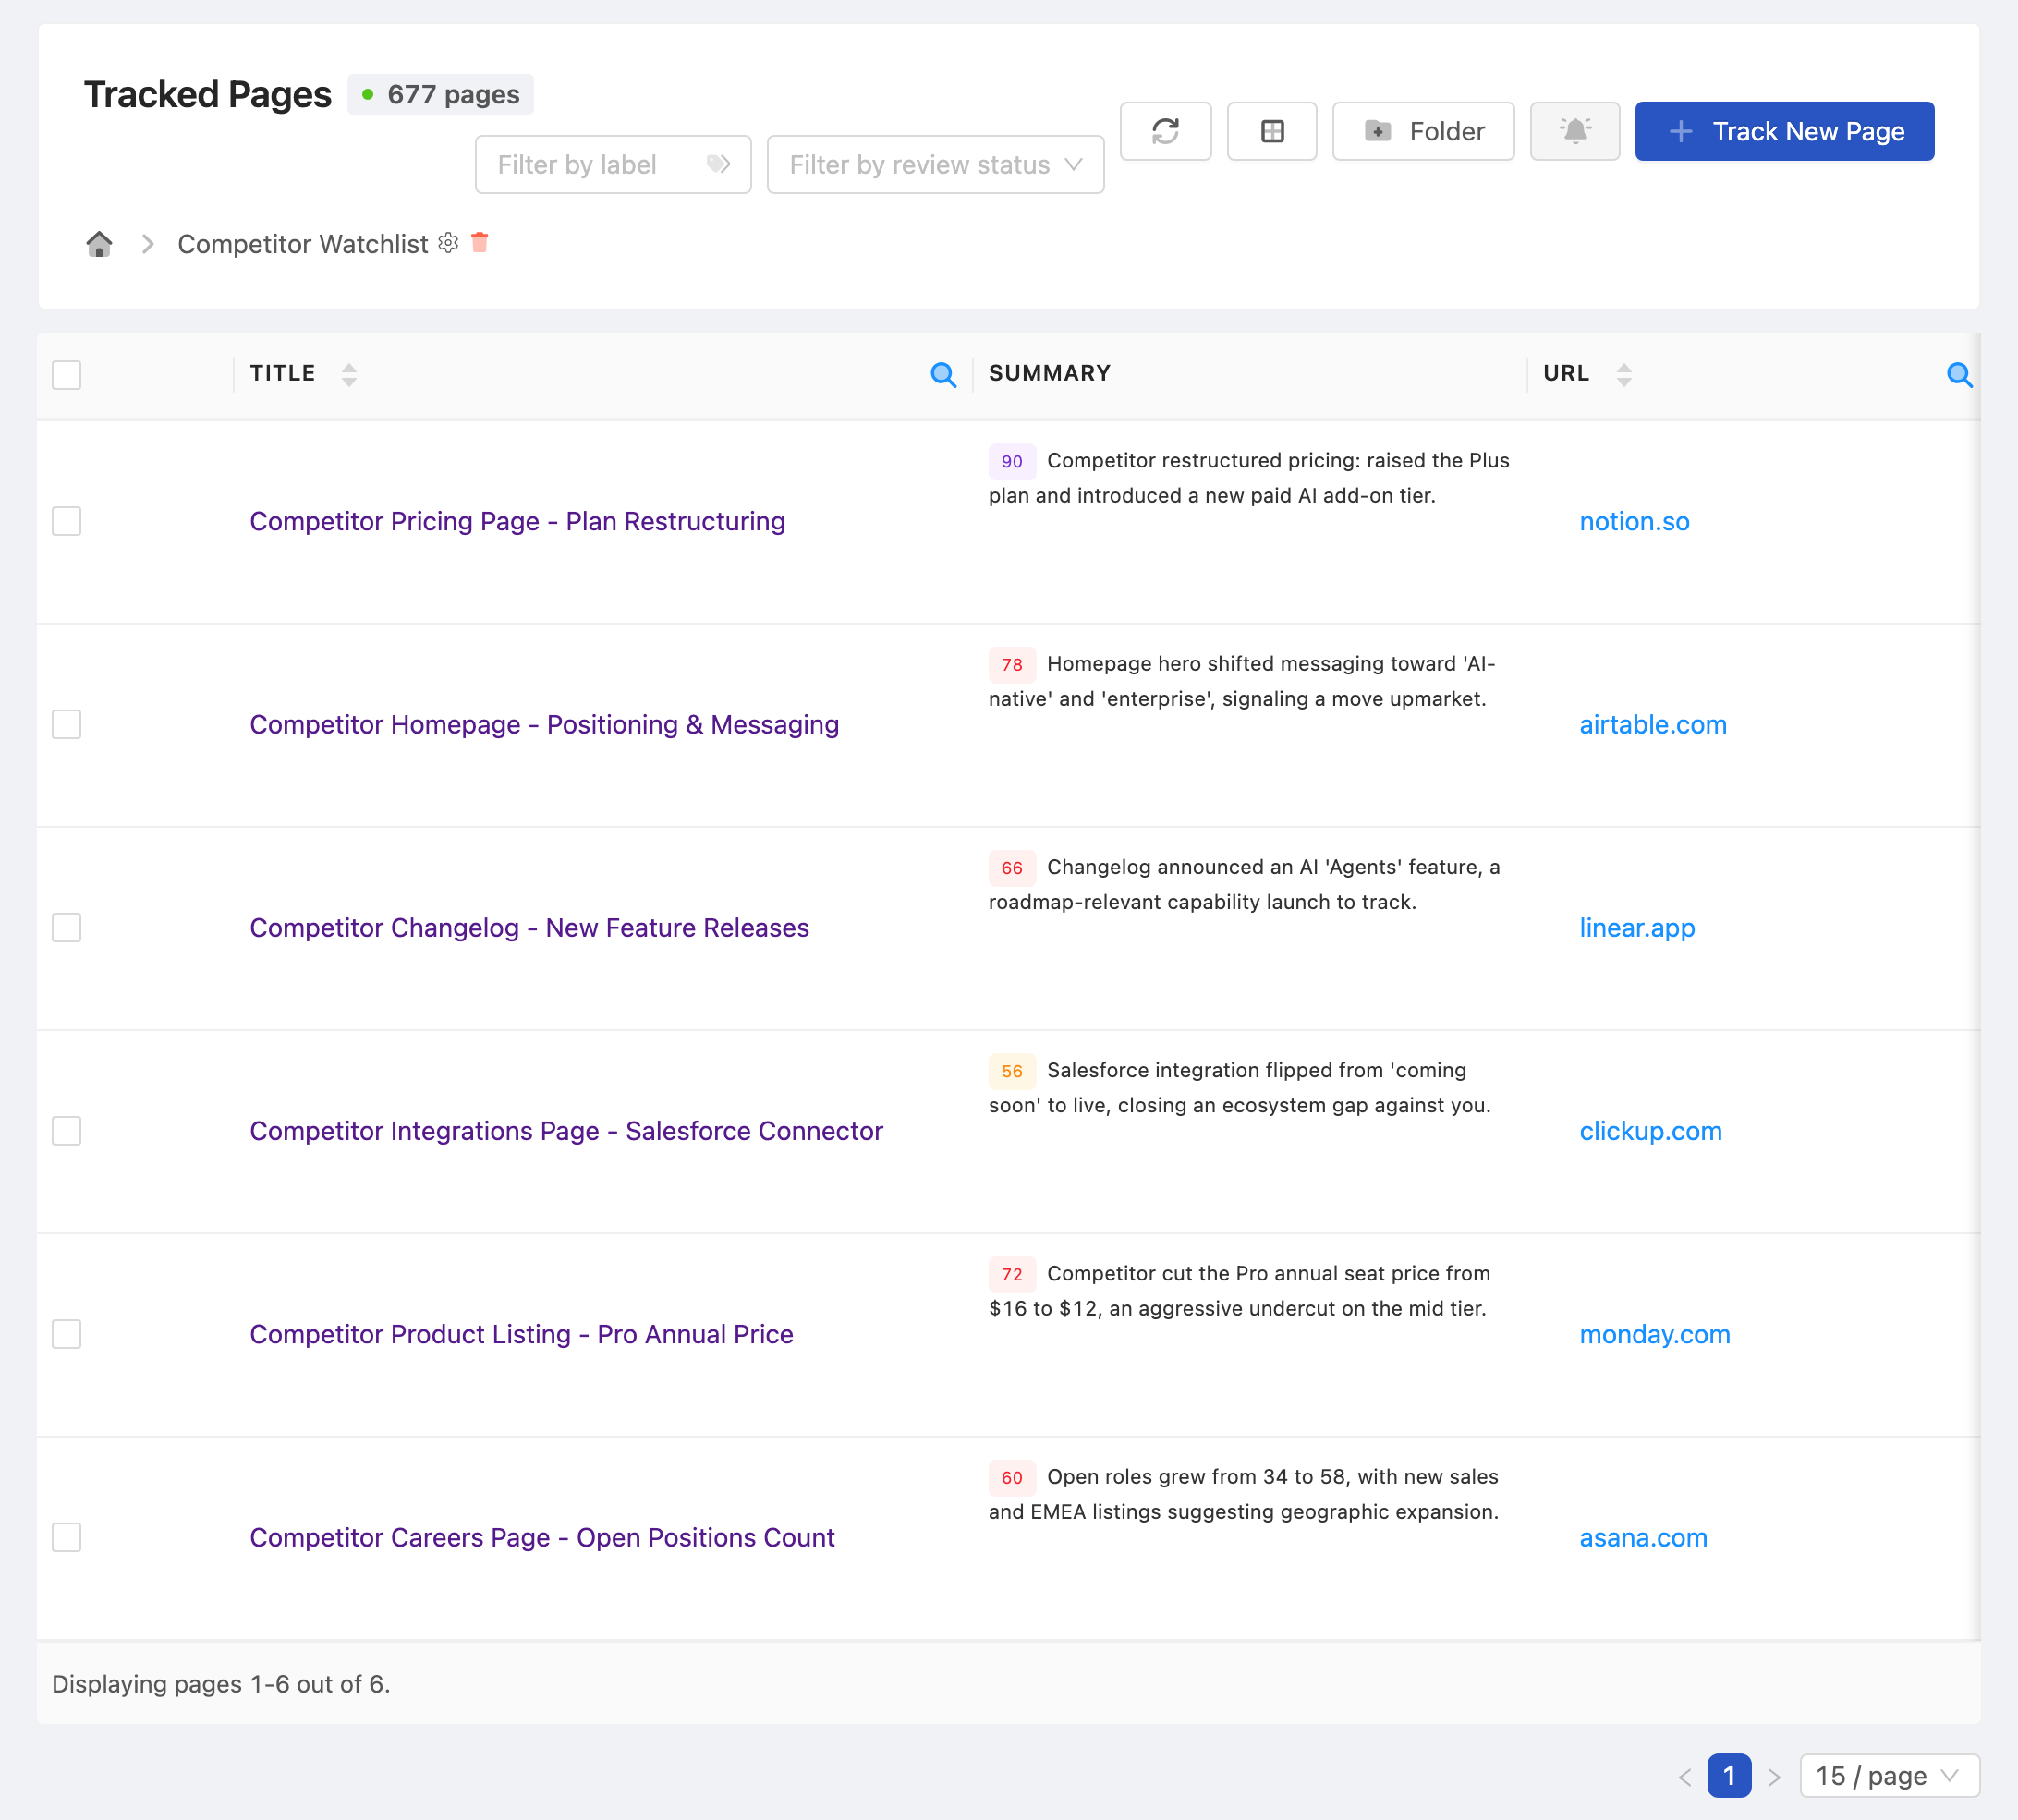
Task: Visit the clickup.com URL link
Action: click(x=1650, y=1131)
